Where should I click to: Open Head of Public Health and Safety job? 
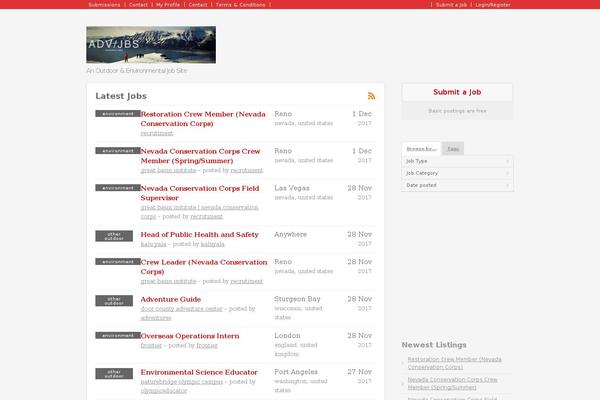click(x=199, y=234)
